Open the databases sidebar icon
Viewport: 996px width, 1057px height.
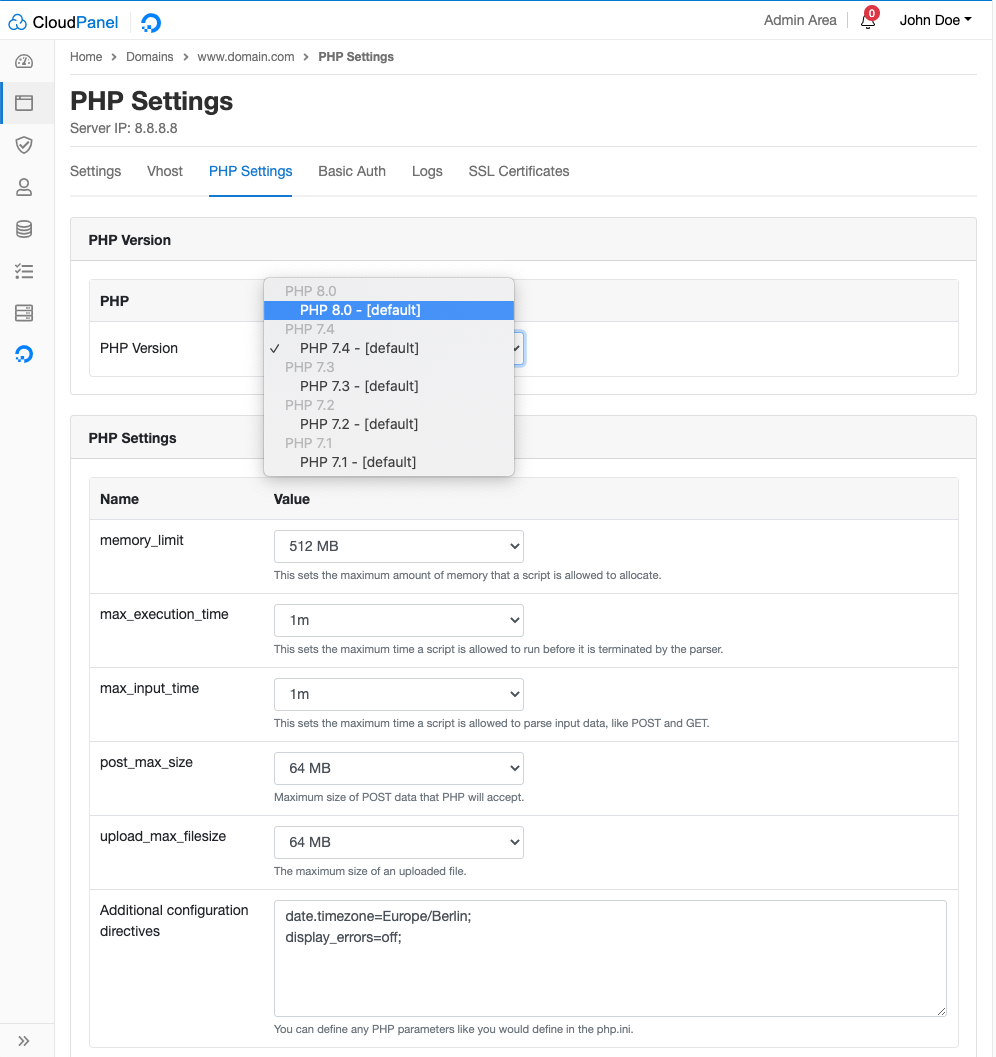pyautogui.click(x=24, y=229)
